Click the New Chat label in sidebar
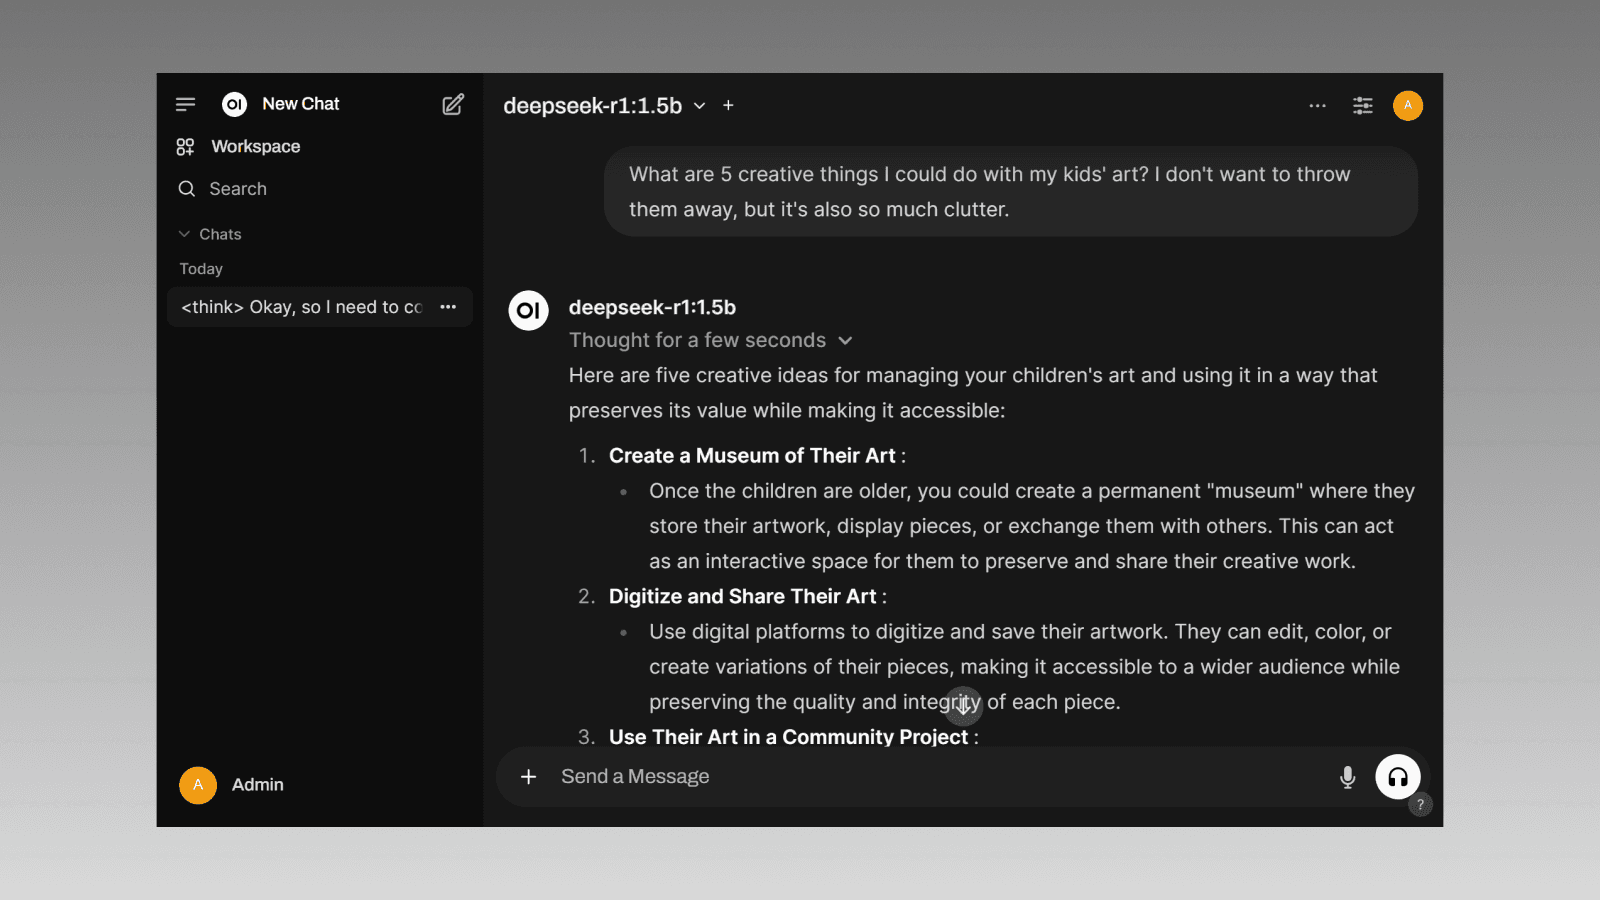The width and height of the screenshot is (1600, 901). pos(301,104)
